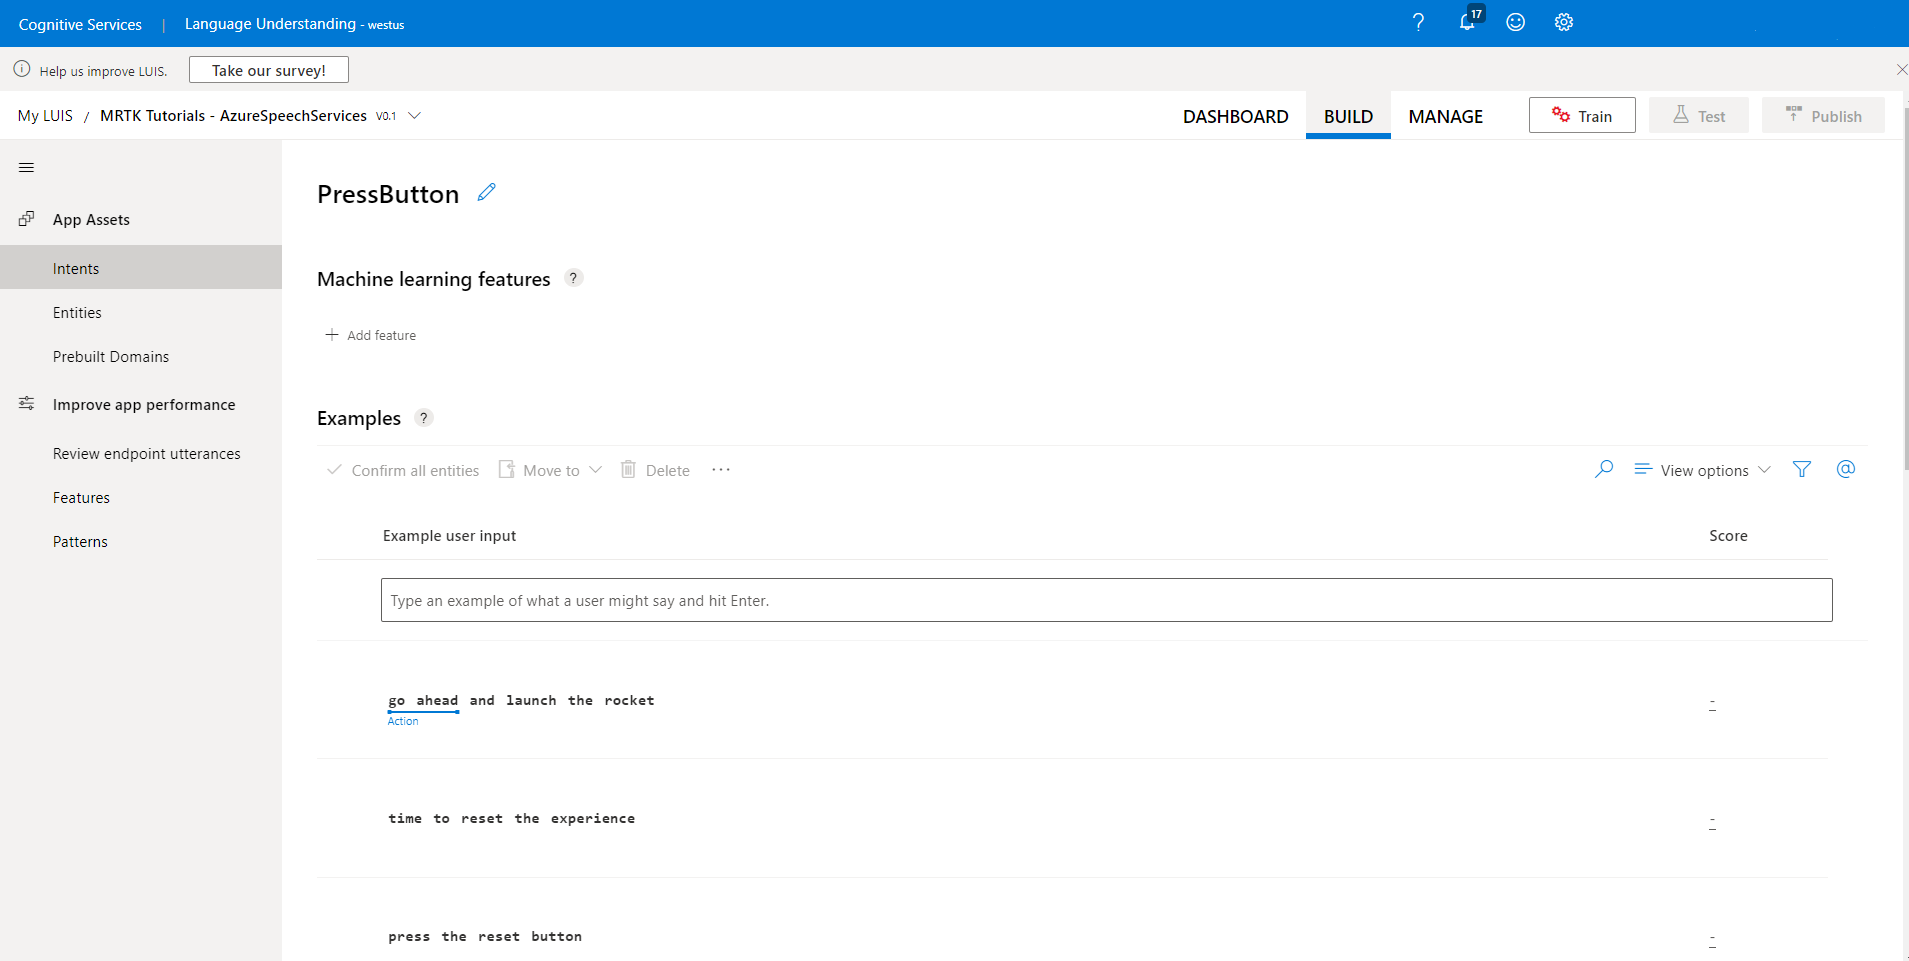Switch to the DASHBOARD tab
1909x961 pixels.
1235,117
